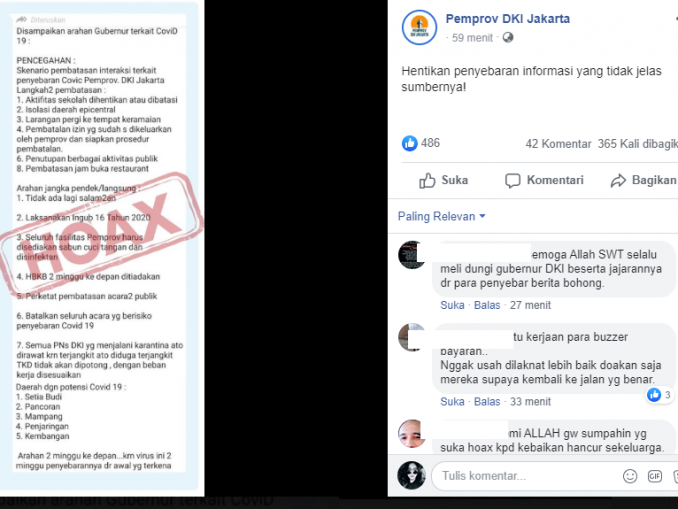Click the blue like reaction icon beside 486

pos(409,143)
